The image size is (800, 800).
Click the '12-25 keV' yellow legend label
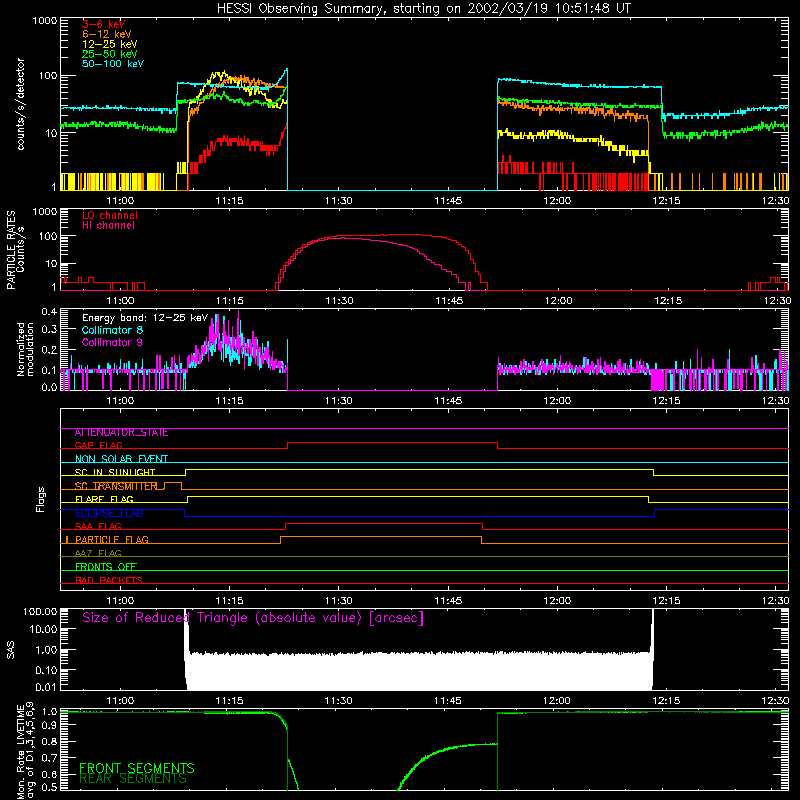tap(110, 44)
